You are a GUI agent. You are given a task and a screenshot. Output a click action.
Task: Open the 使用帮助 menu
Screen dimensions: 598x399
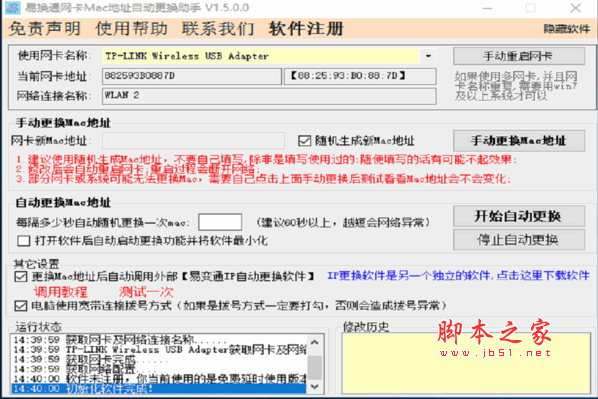coord(132,29)
